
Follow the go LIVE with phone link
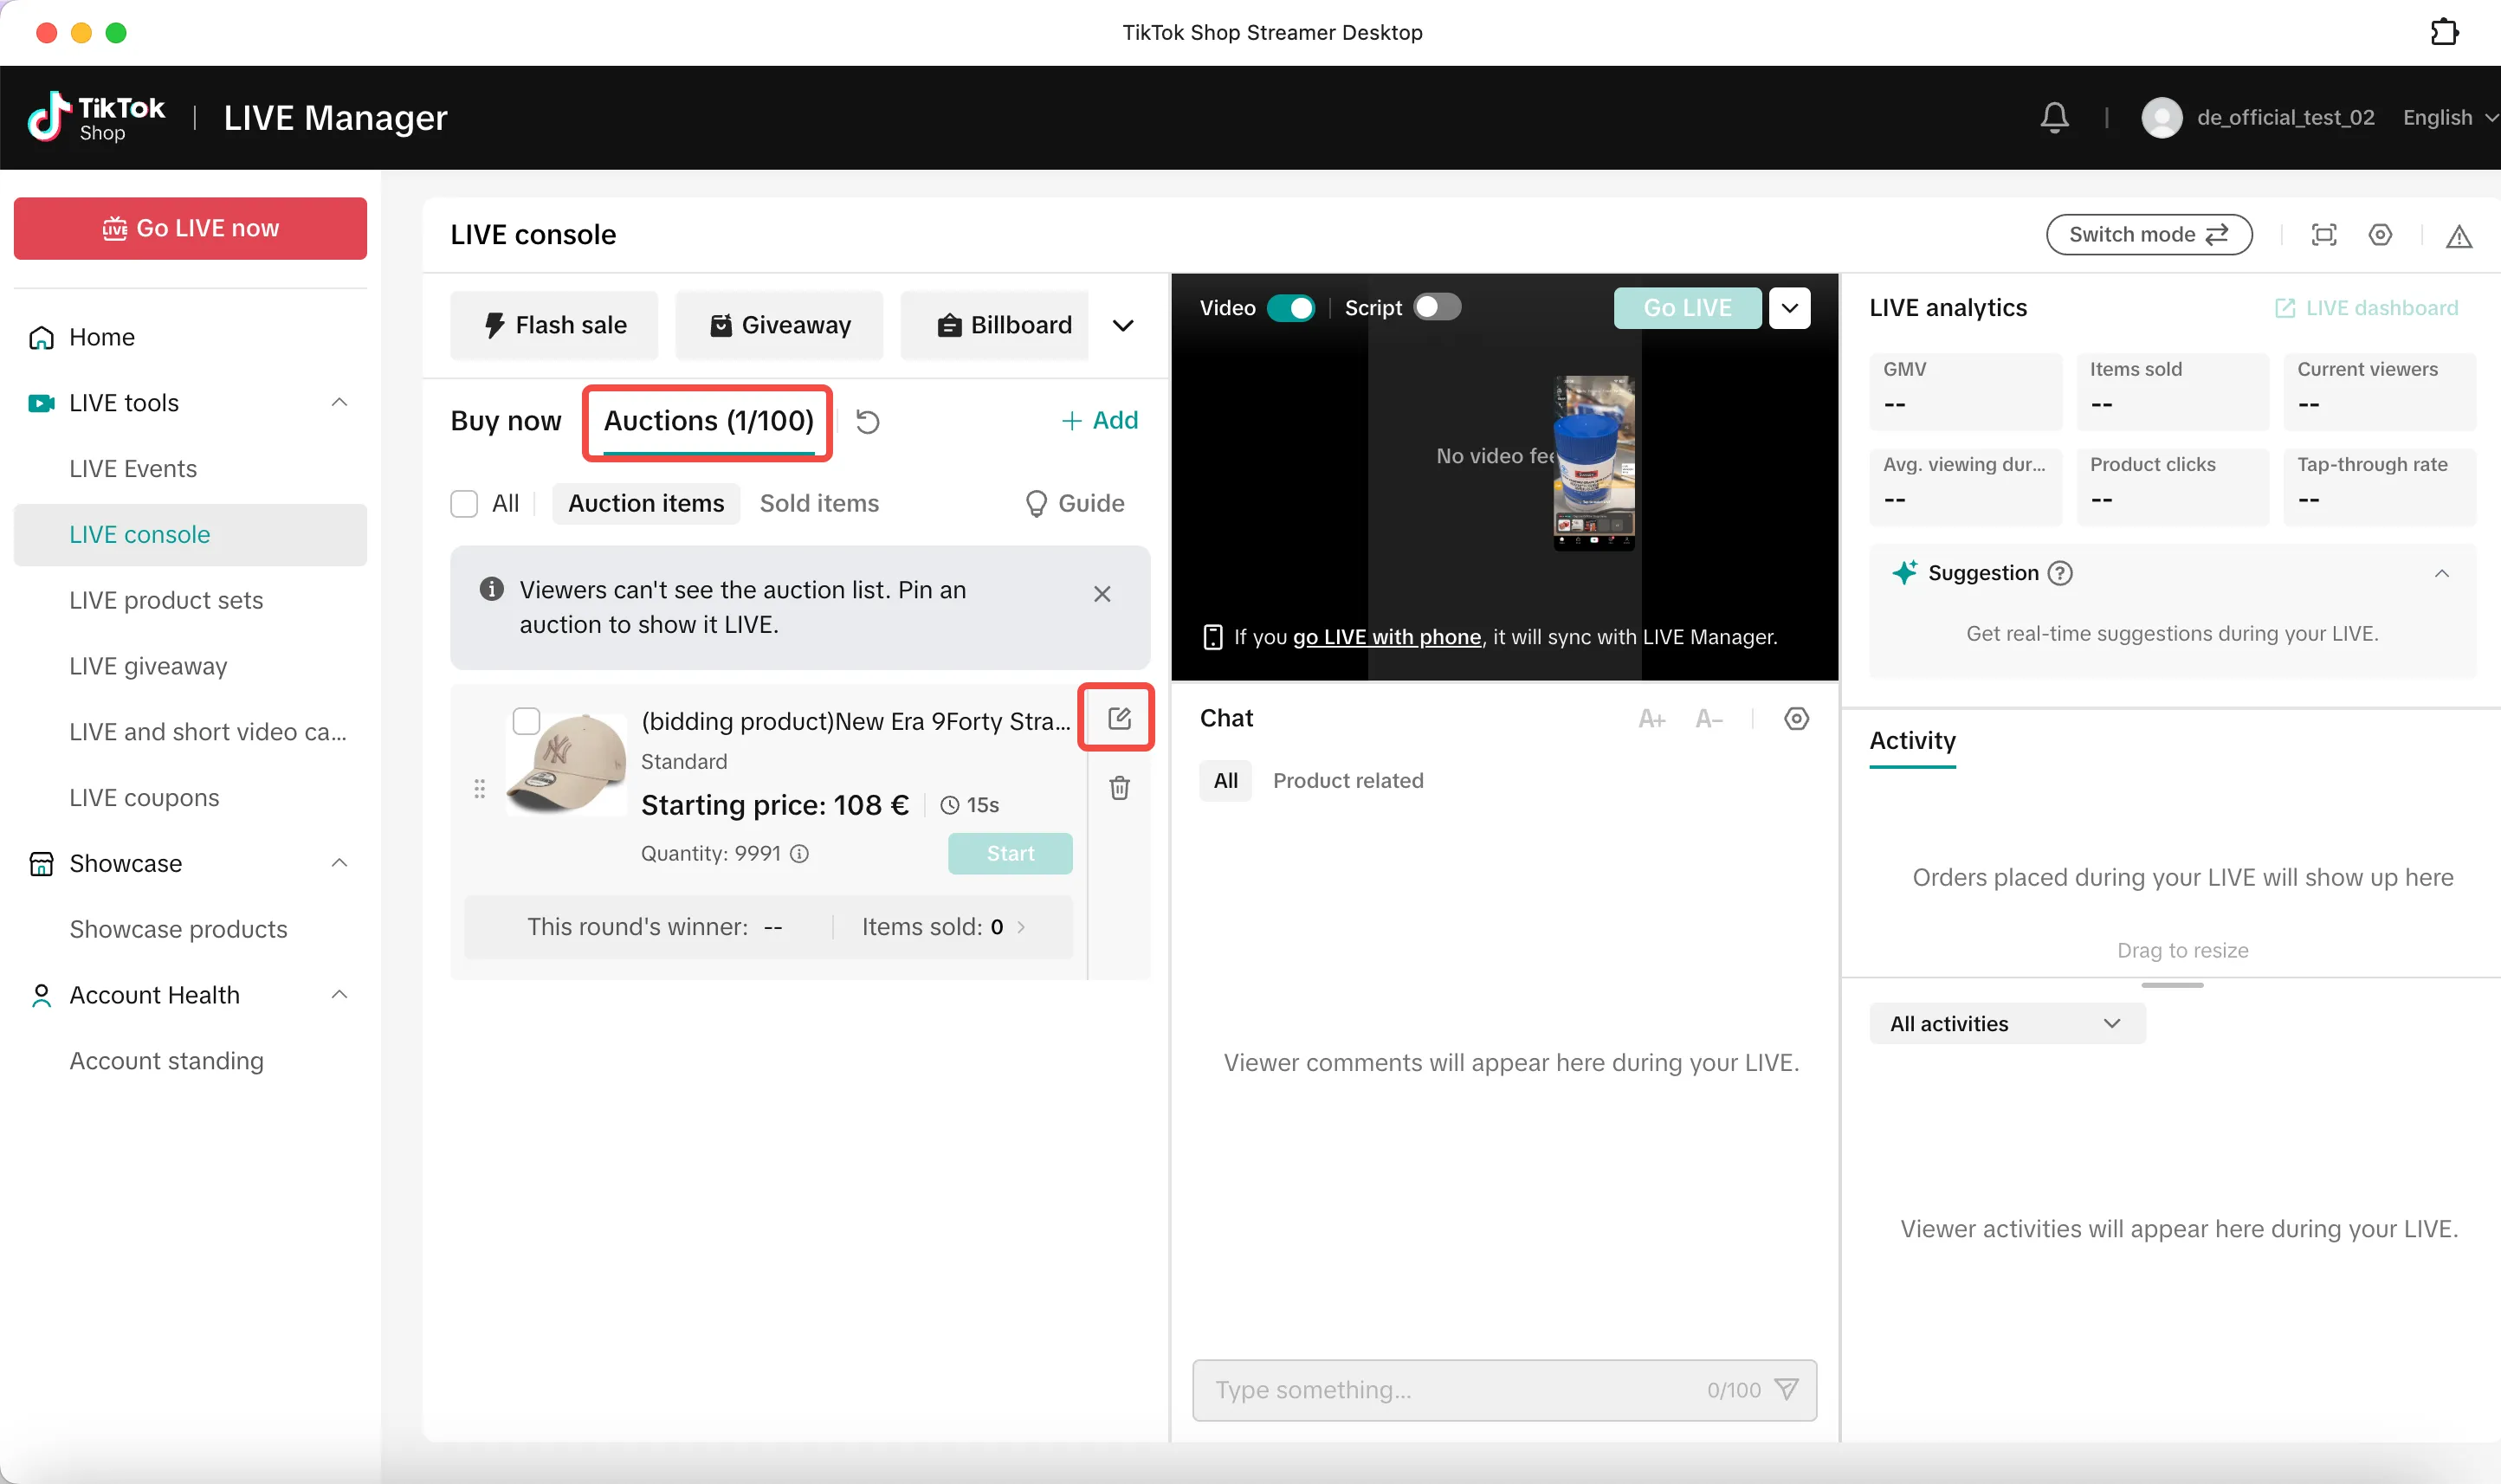tap(1386, 637)
